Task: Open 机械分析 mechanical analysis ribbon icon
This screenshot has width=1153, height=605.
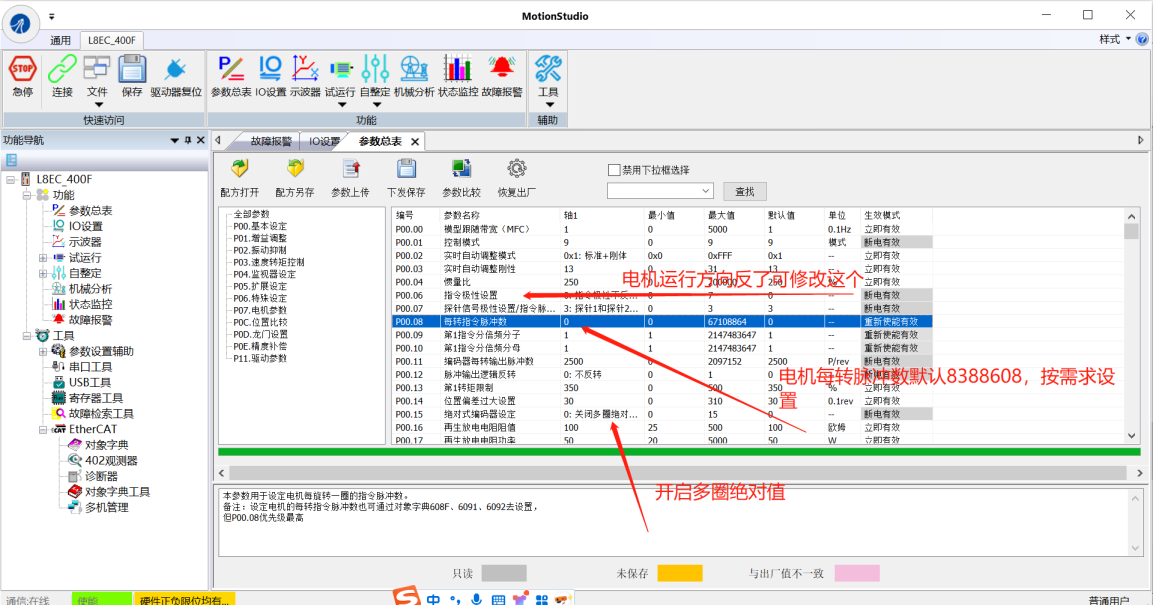Action: [414, 68]
